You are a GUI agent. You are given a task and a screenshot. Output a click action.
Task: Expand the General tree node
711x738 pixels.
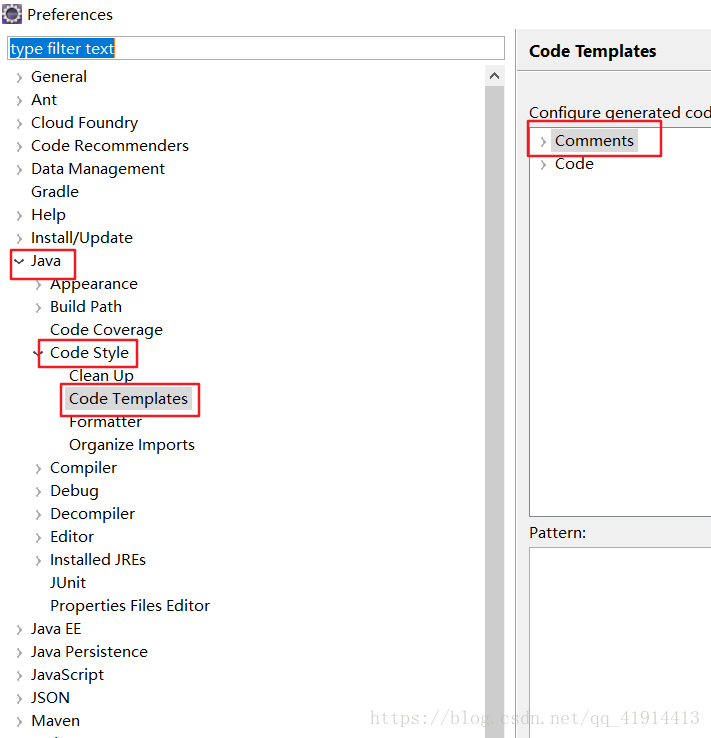19,77
